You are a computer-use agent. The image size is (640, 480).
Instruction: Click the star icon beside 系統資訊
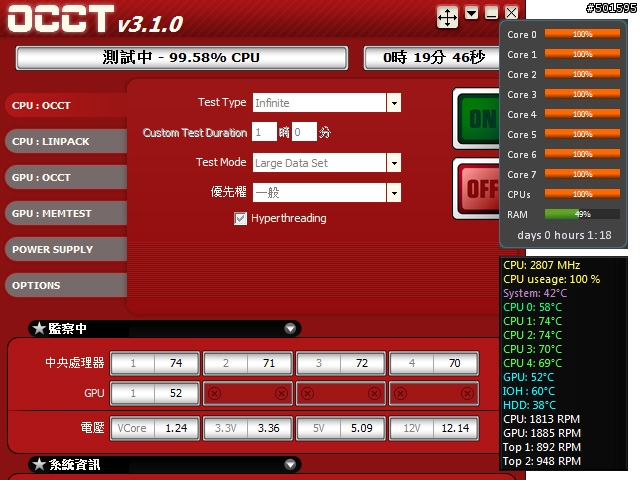[39, 464]
